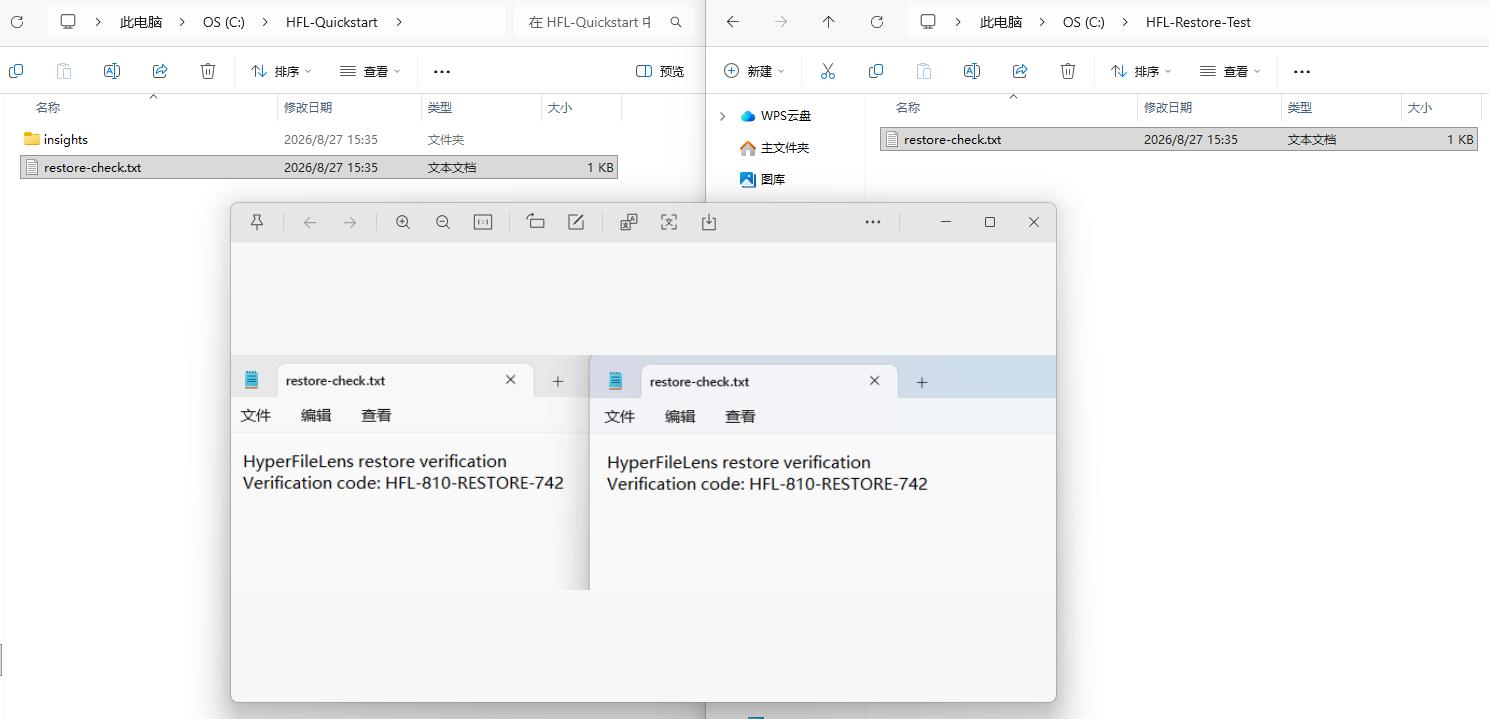Go to next image in viewer toolbar
This screenshot has width=1489, height=719.
tap(350, 222)
